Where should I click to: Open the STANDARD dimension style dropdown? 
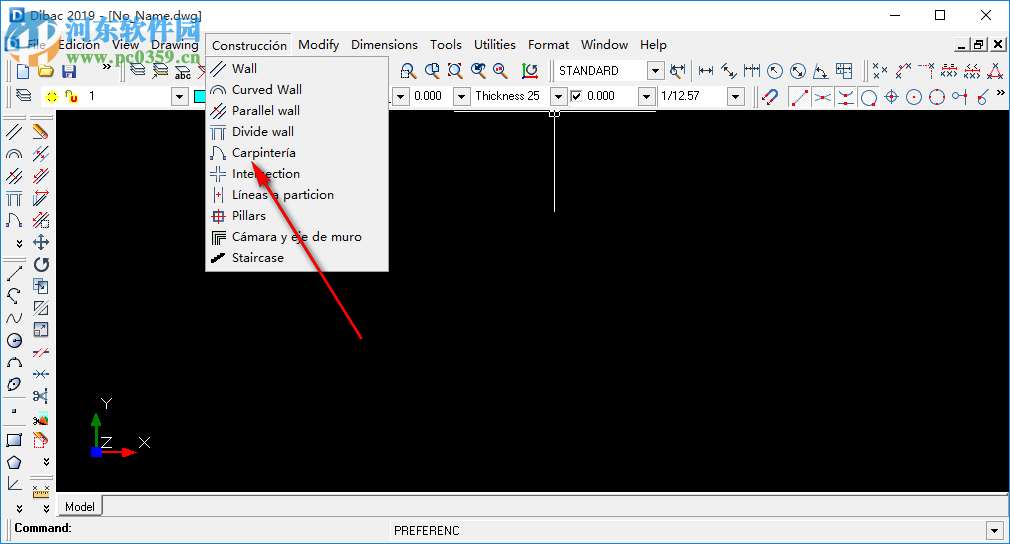[x=655, y=71]
